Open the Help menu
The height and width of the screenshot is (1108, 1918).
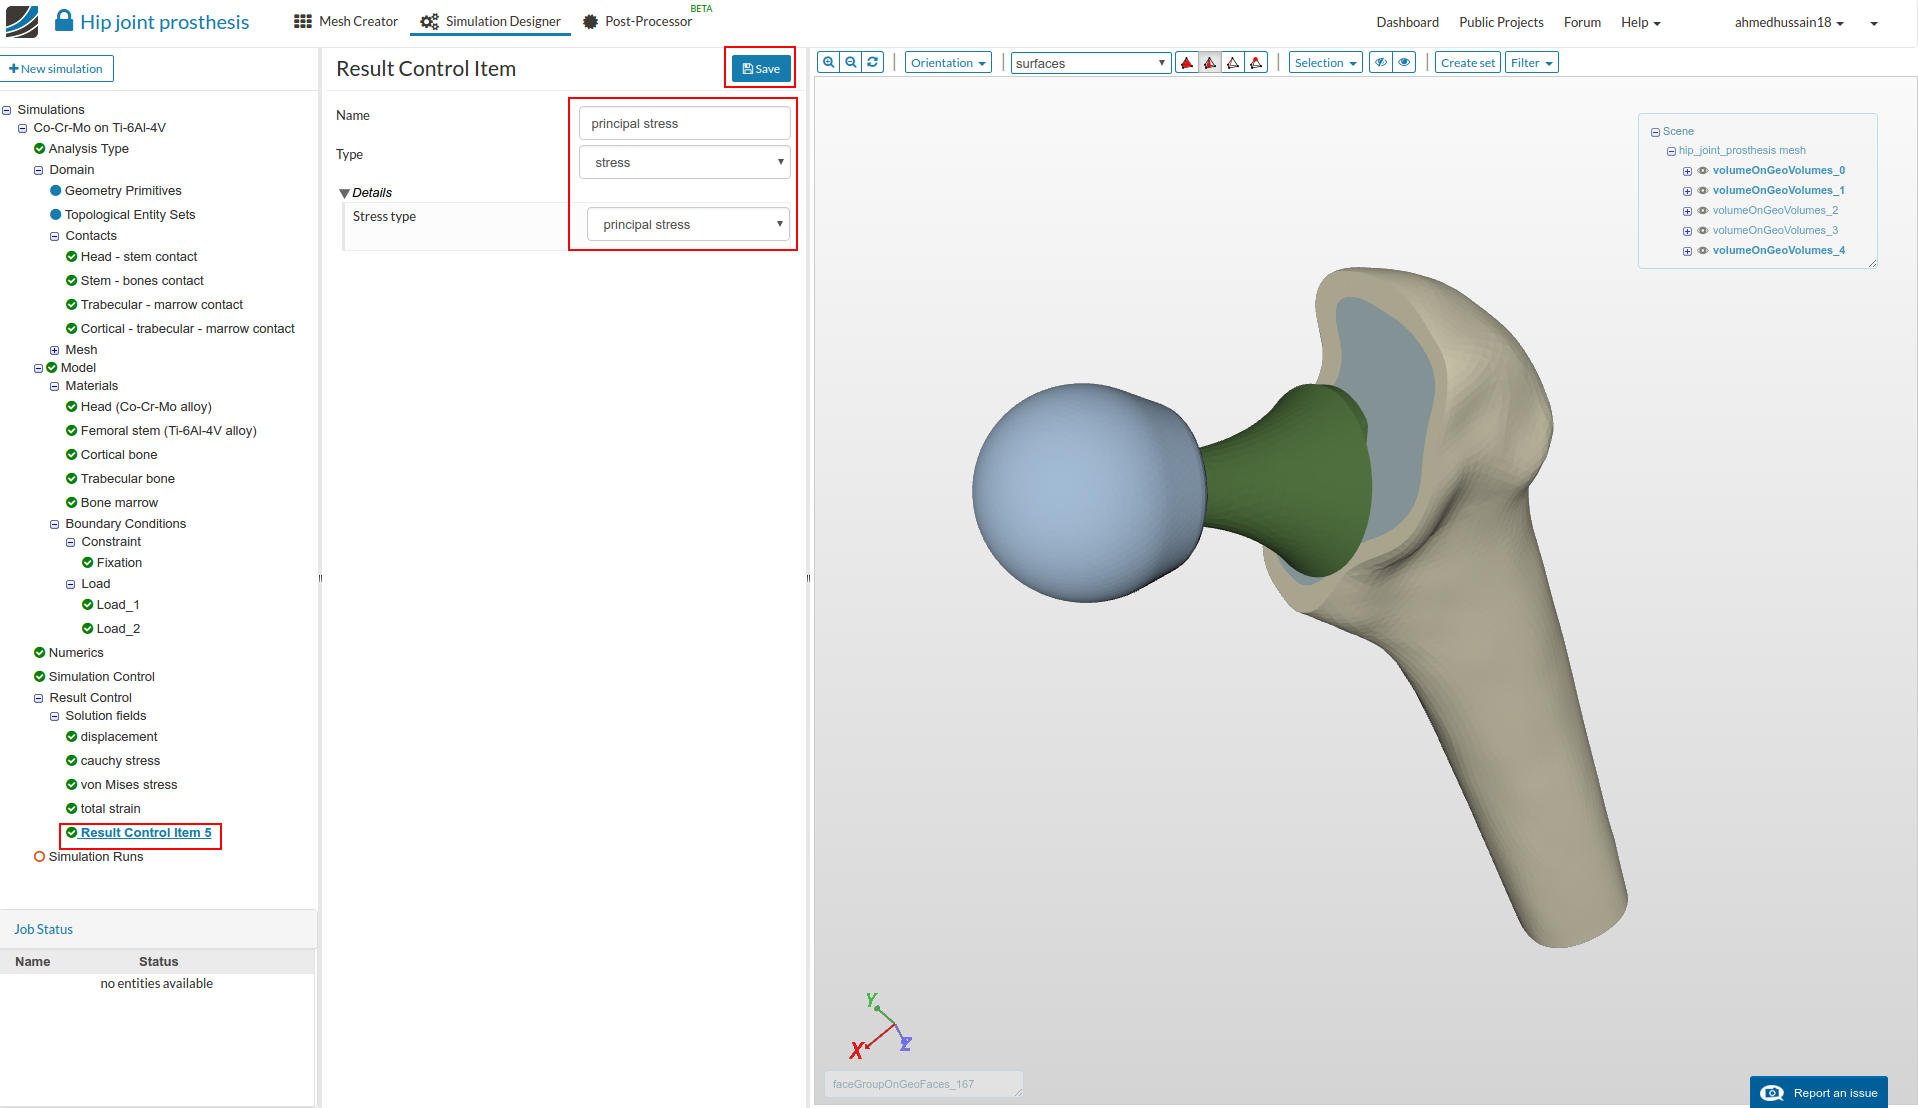[1640, 22]
